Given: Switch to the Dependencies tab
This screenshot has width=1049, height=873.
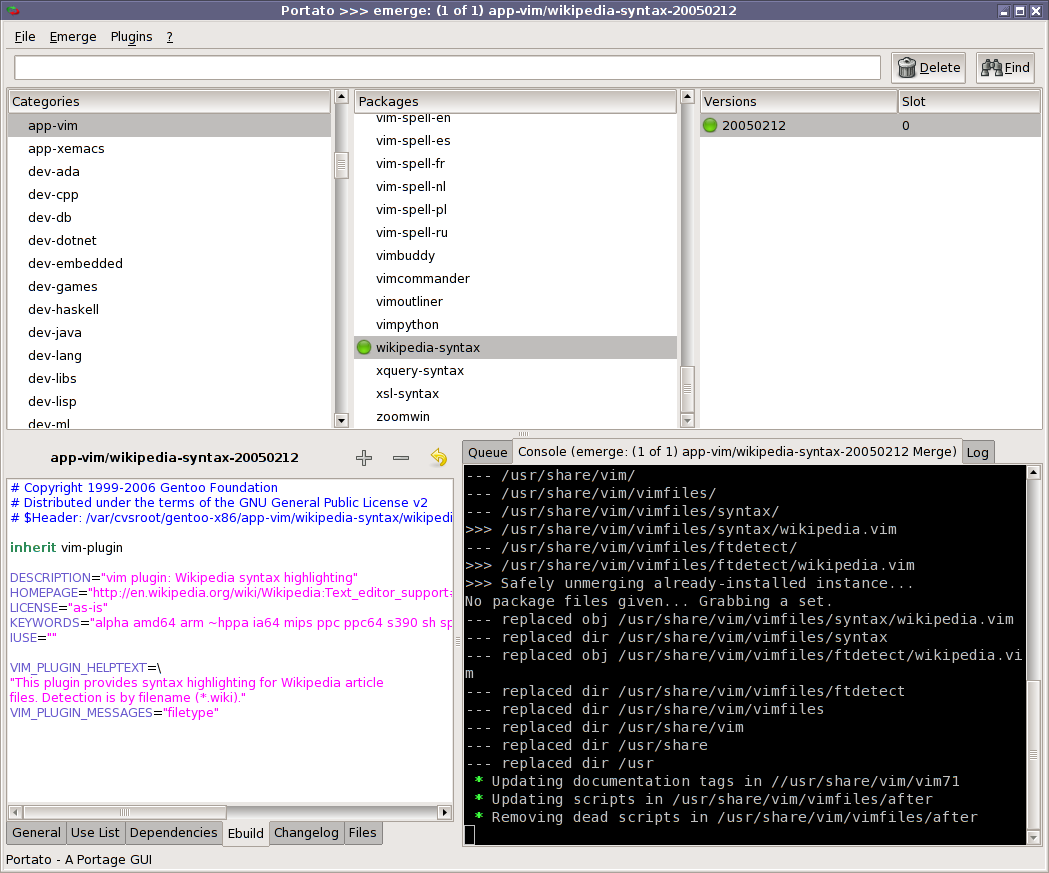Looking at the screenshot, I should pyautogui.click(x=173, y=833).
